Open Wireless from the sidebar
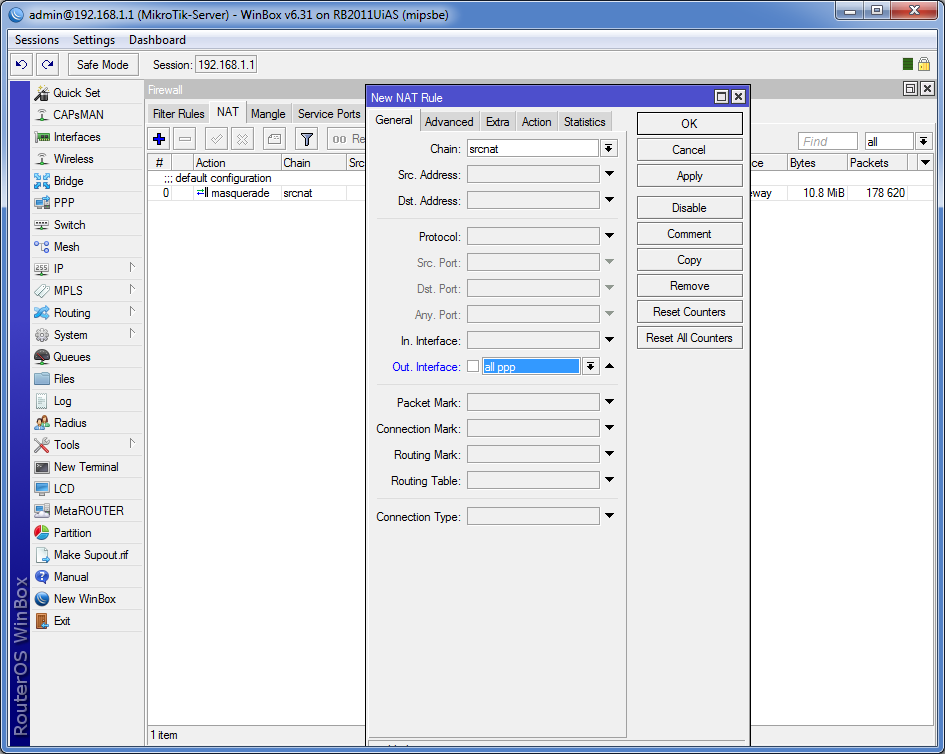Image resolution: width=945 pixels, height=754 pixels. [x=73, y=159]
